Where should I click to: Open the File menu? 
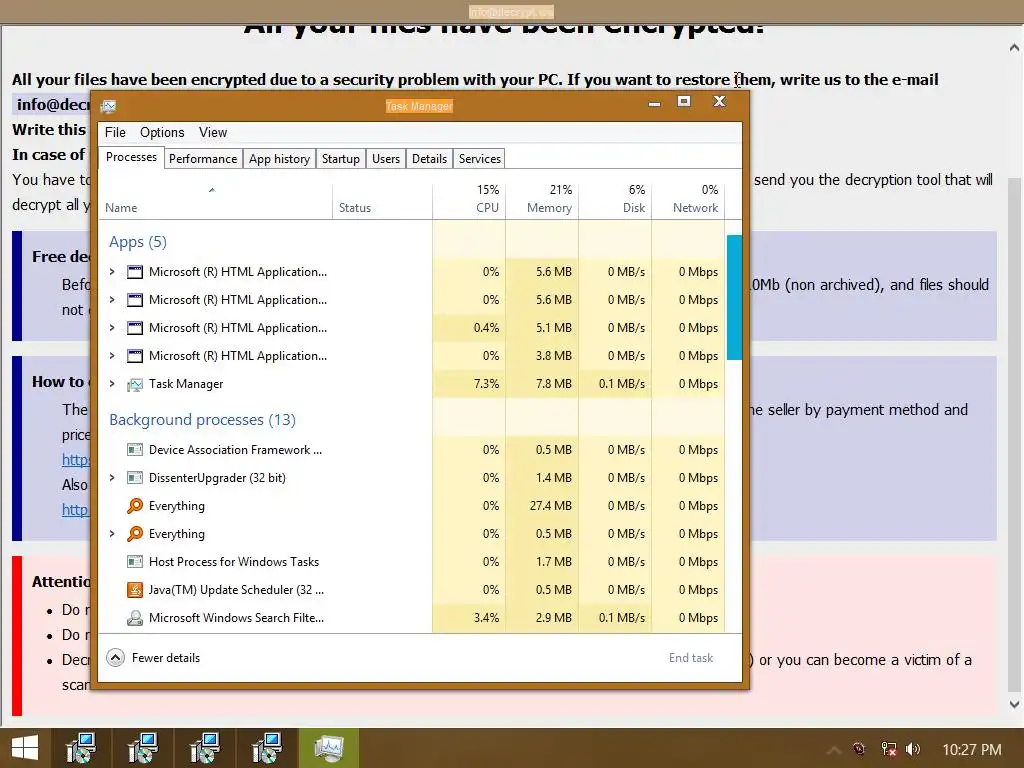click(x=115, y=133)
